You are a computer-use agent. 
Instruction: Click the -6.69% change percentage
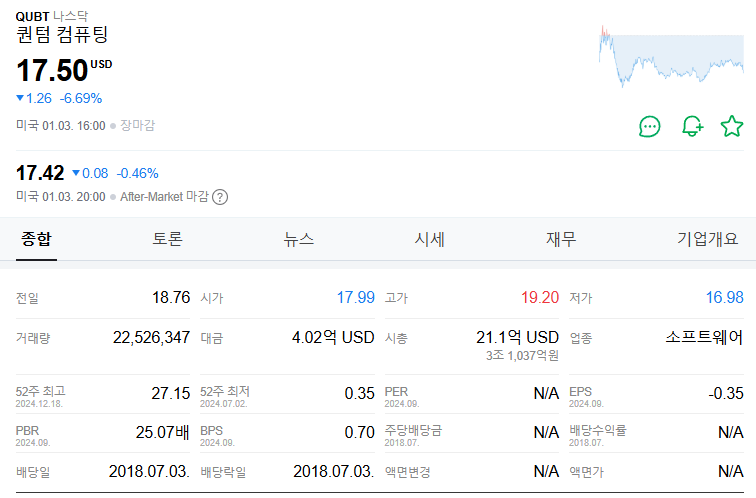tap(81, 98)
